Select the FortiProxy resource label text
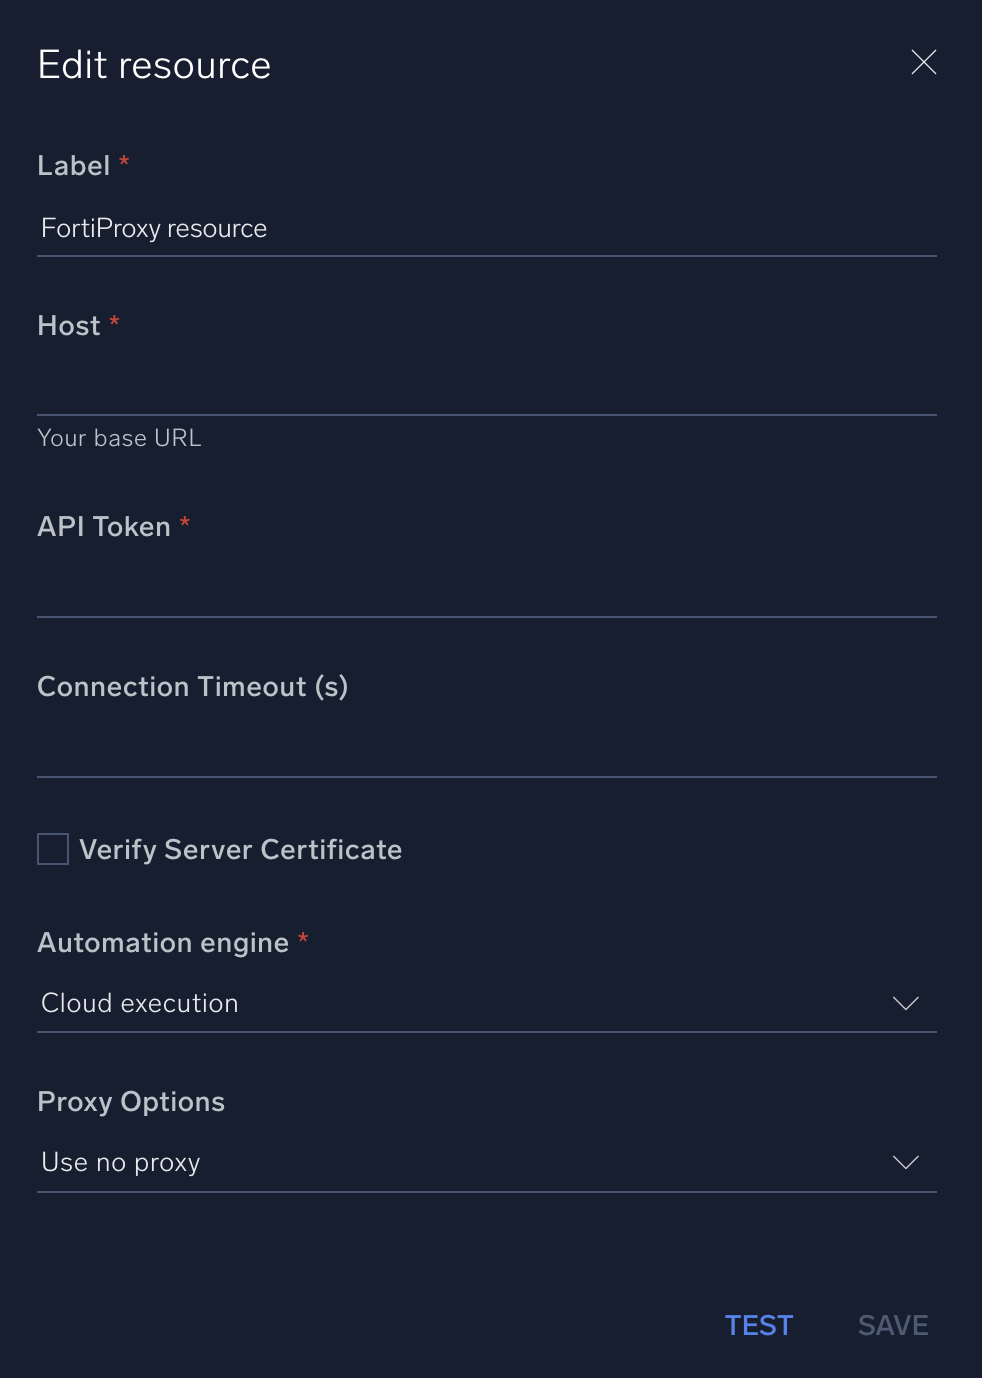This screenshot has width=982, height=1378. pos(153,228)
